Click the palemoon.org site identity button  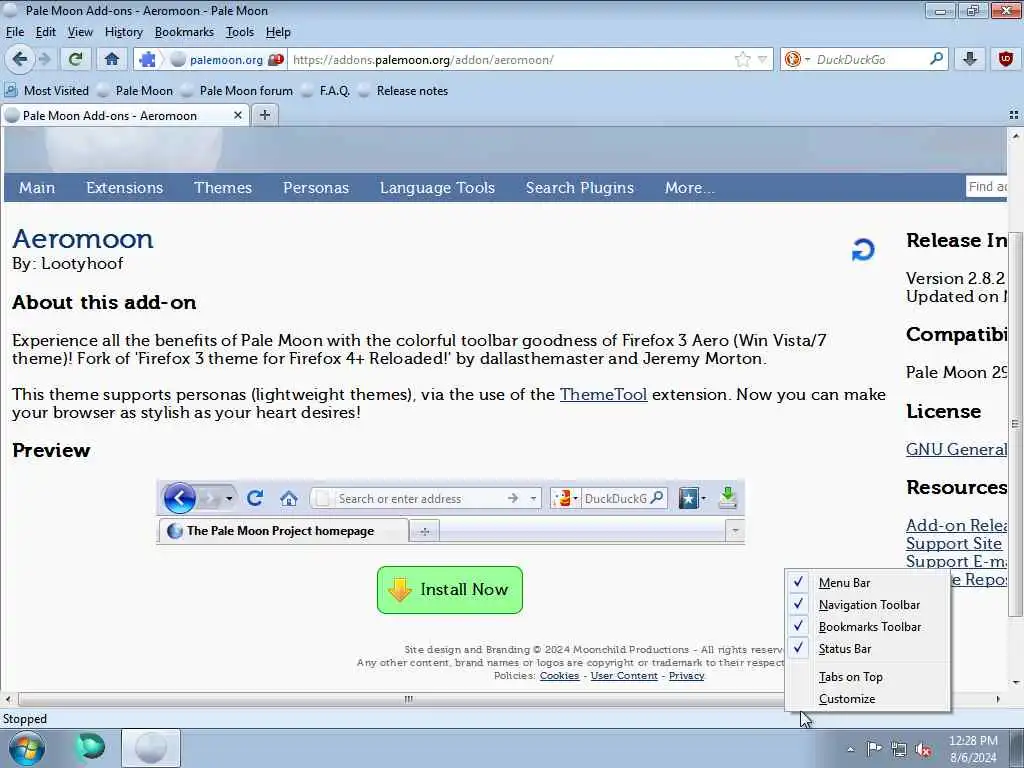(226, 59)
